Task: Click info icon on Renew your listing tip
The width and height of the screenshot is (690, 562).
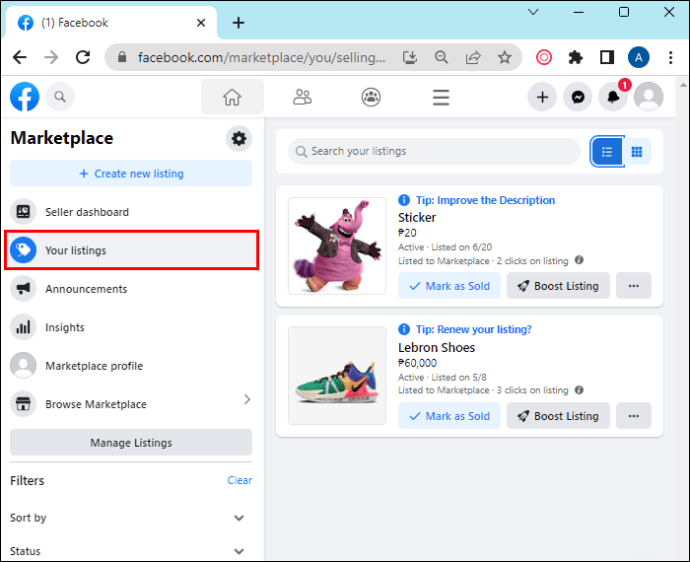Action: (404, 329)
